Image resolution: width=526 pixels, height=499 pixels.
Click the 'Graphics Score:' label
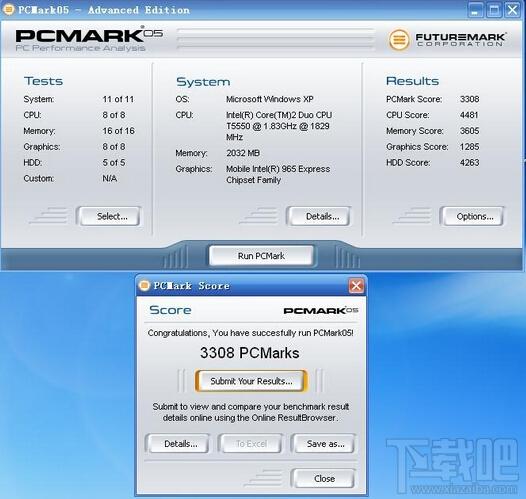coord(417,147)
